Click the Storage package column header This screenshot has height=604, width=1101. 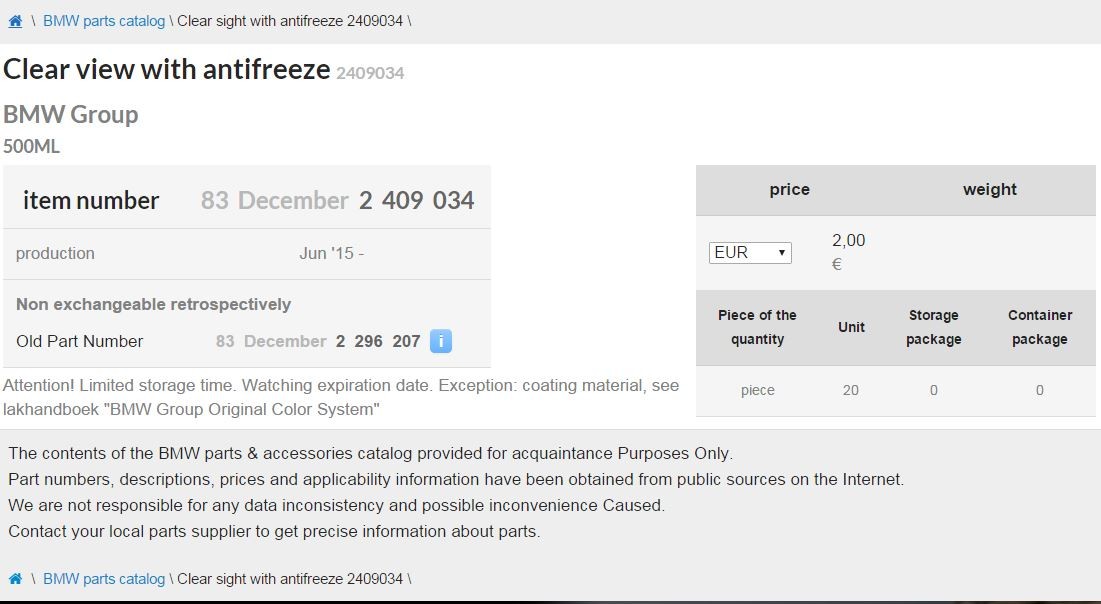[933, 327]
